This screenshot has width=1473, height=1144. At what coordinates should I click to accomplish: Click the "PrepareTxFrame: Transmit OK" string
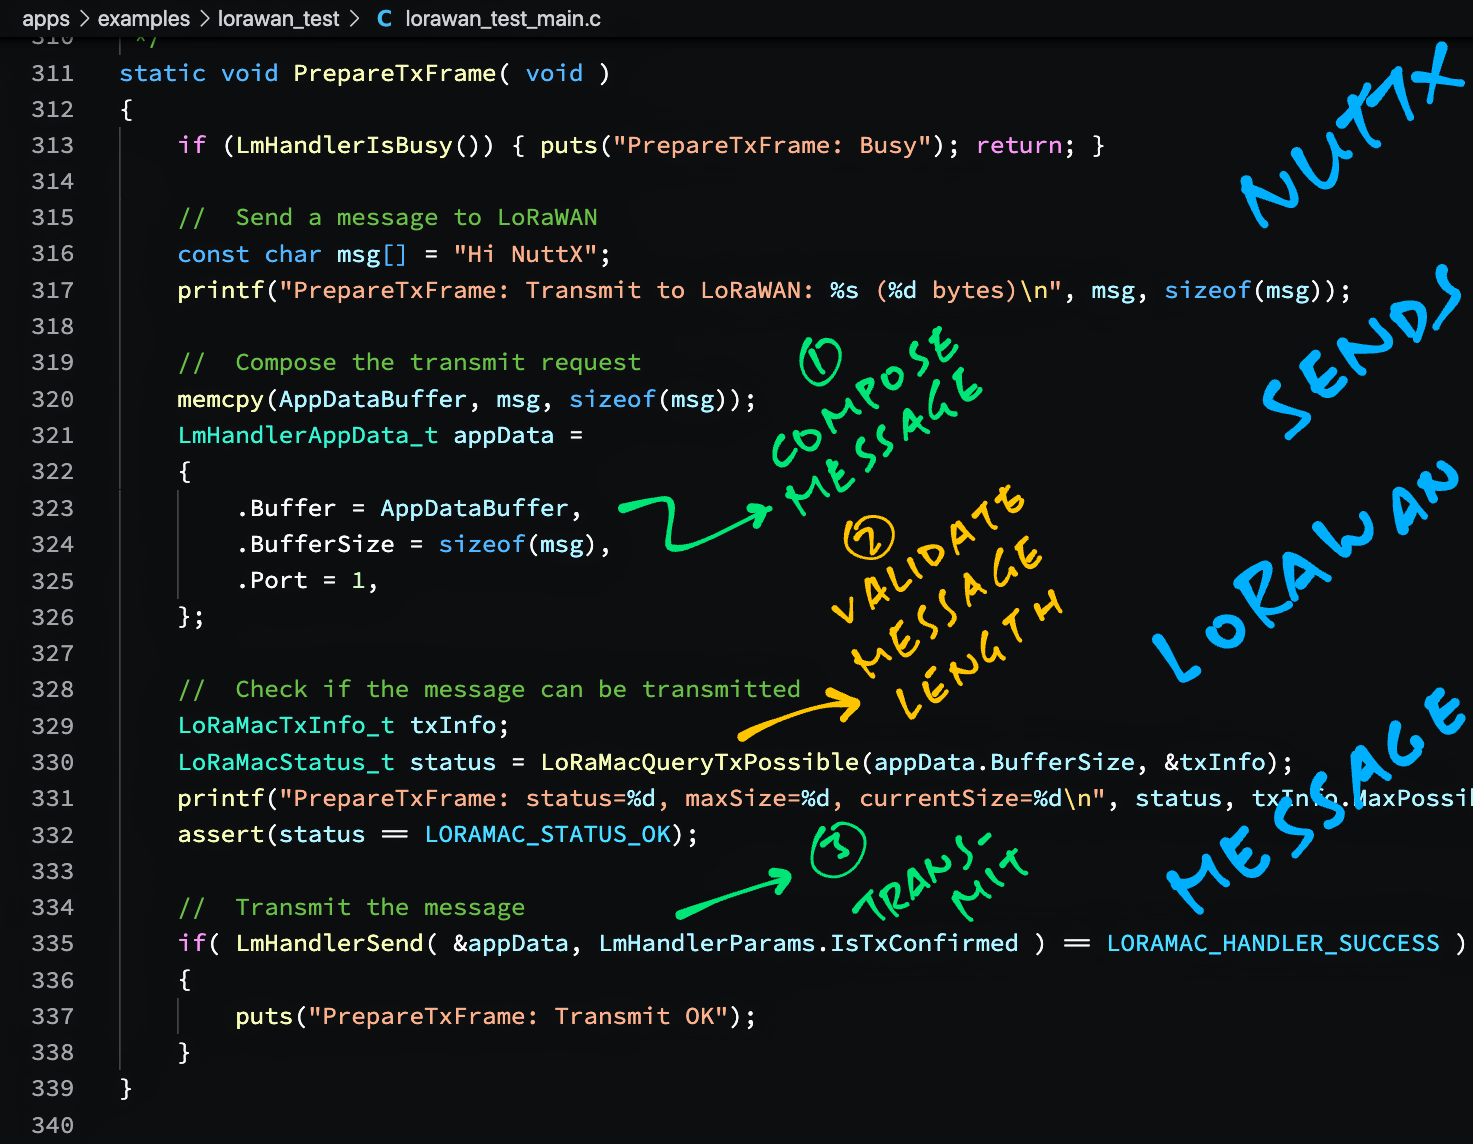519,1017
